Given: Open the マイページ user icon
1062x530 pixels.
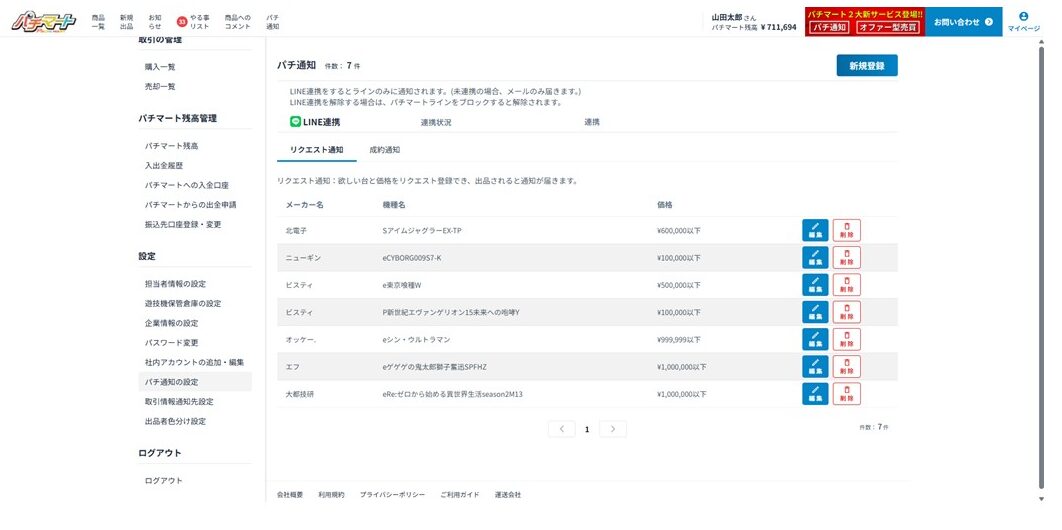Looking at the screenshot, I should point(1023,21).
